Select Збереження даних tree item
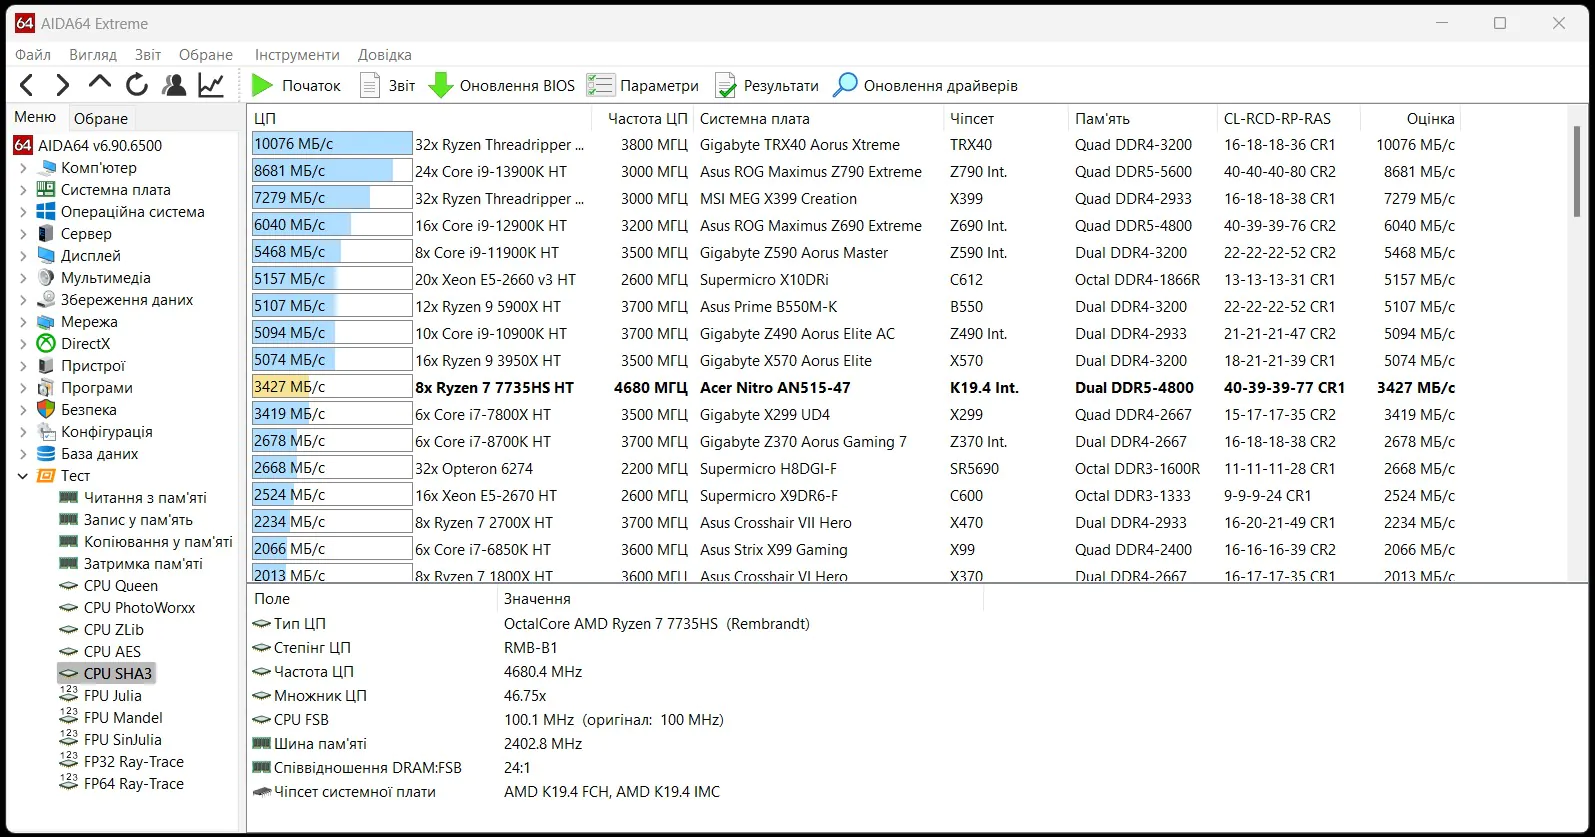This screenshot has width=1595, height=837. pyautogui.click(x=115, y=300)
